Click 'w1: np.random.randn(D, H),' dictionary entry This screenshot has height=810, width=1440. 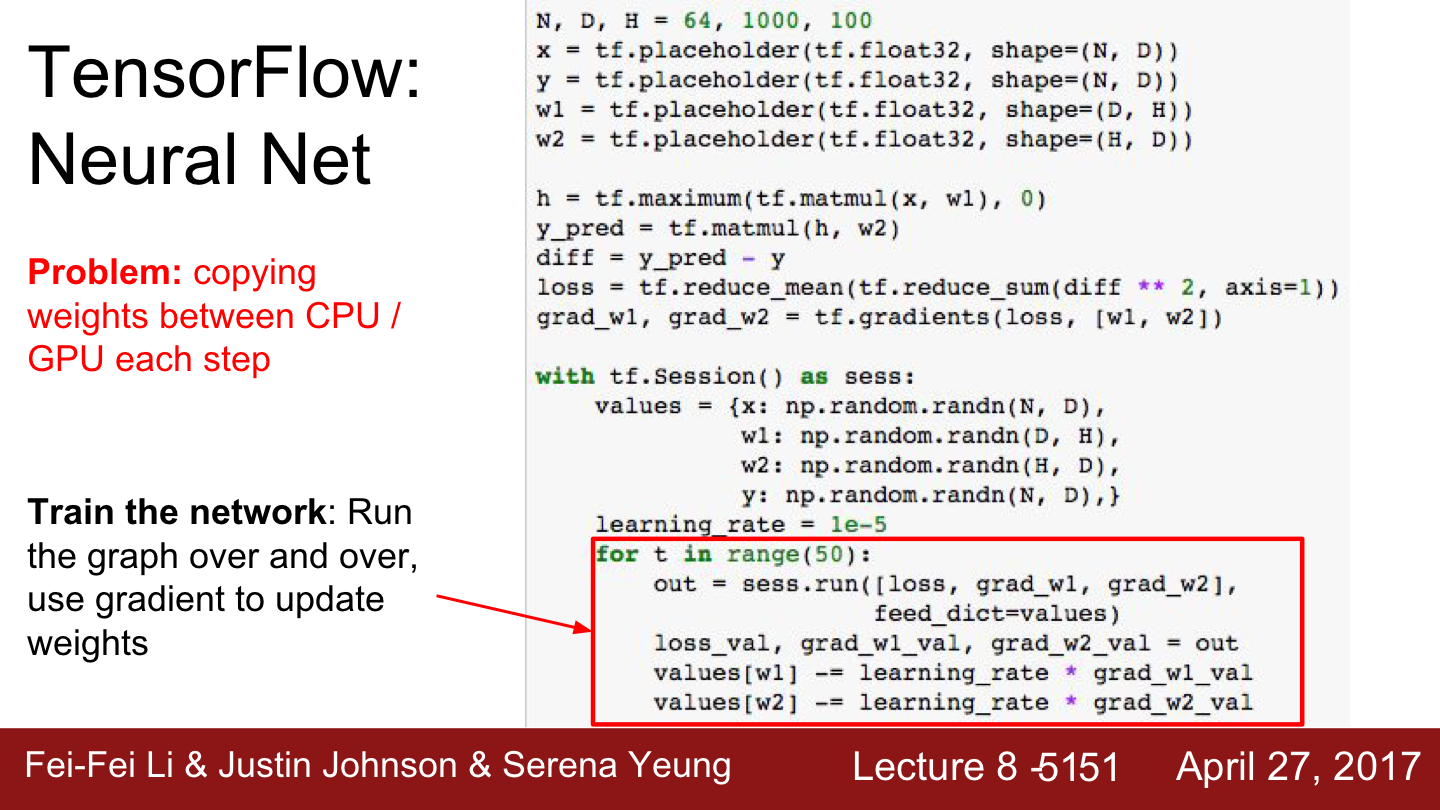click(930, 437)
